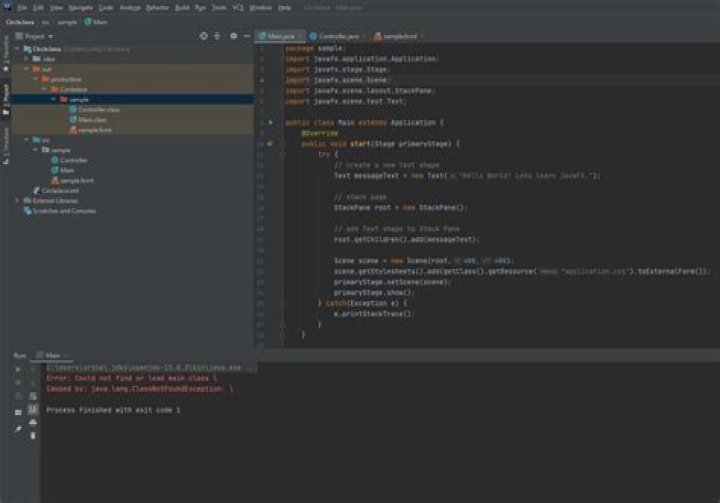Open the Tools menu
This screenshot has width=720, height=503.
coord(219,8)
